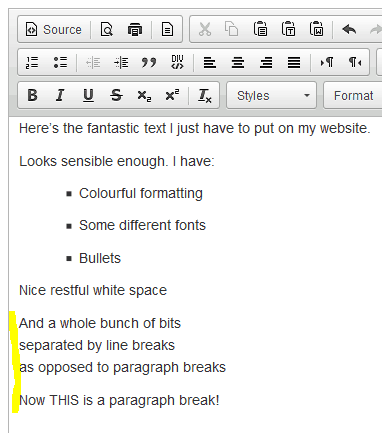Click line 'And a whole bunch of bits'
The image size is (382, 433).
pyautogui.click(x=100, y=323)
